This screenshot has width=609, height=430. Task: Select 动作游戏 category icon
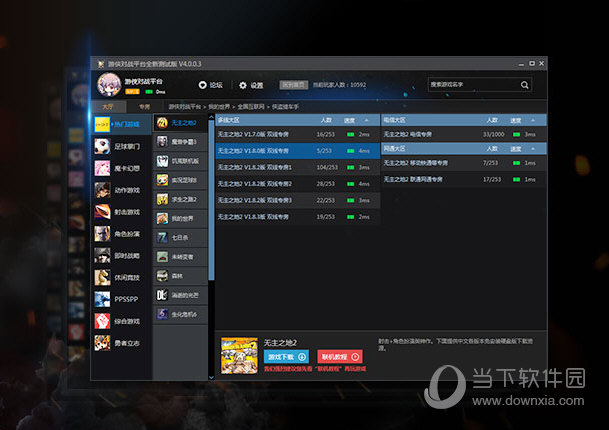pos(102,190)
